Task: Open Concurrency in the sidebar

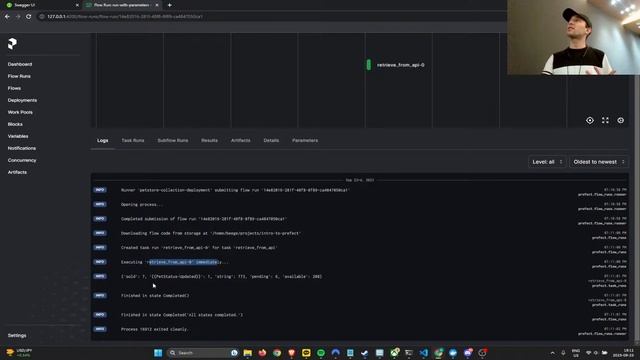Action: pos(22,160)
